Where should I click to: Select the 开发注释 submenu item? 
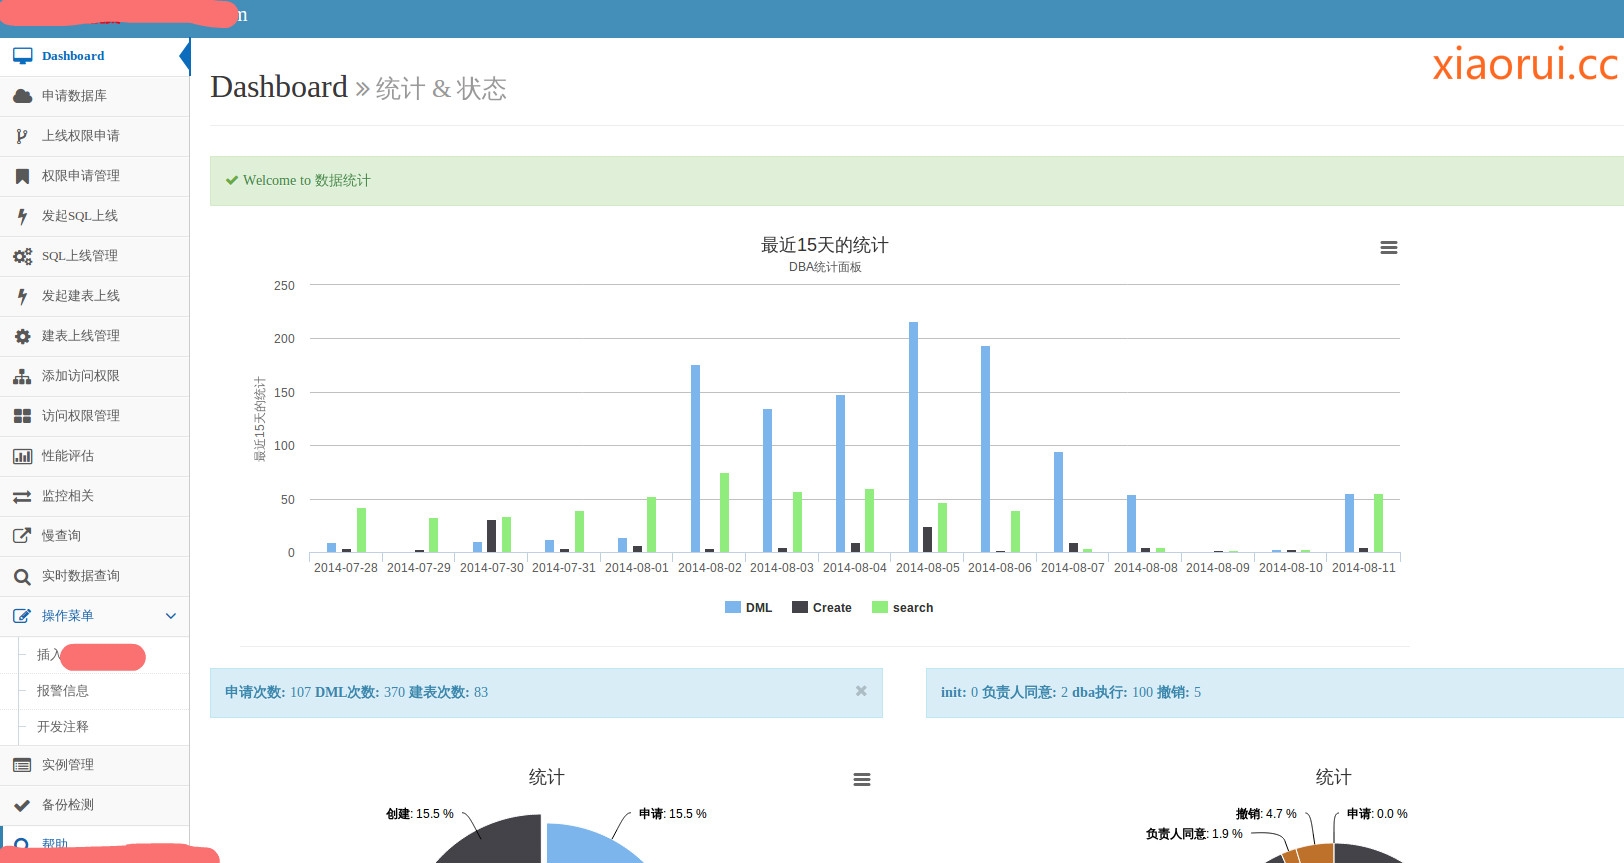[x=63, y=727]
